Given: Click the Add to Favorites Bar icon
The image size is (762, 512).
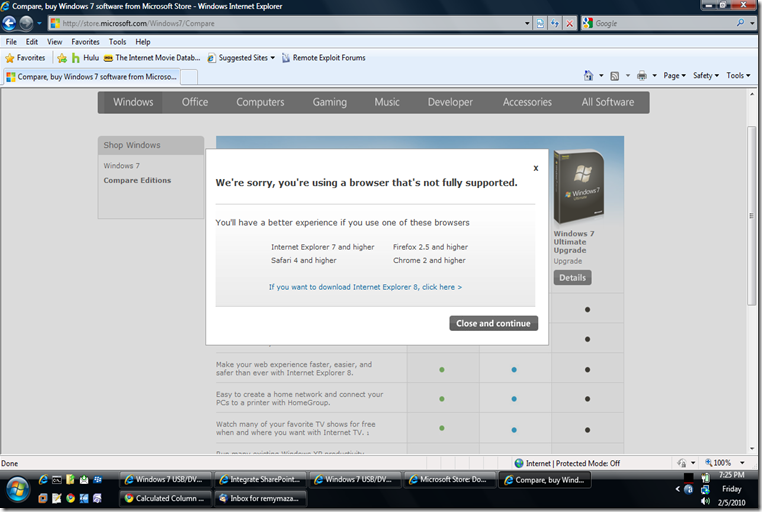Looking at the screenshot, I should coord(62,58).
